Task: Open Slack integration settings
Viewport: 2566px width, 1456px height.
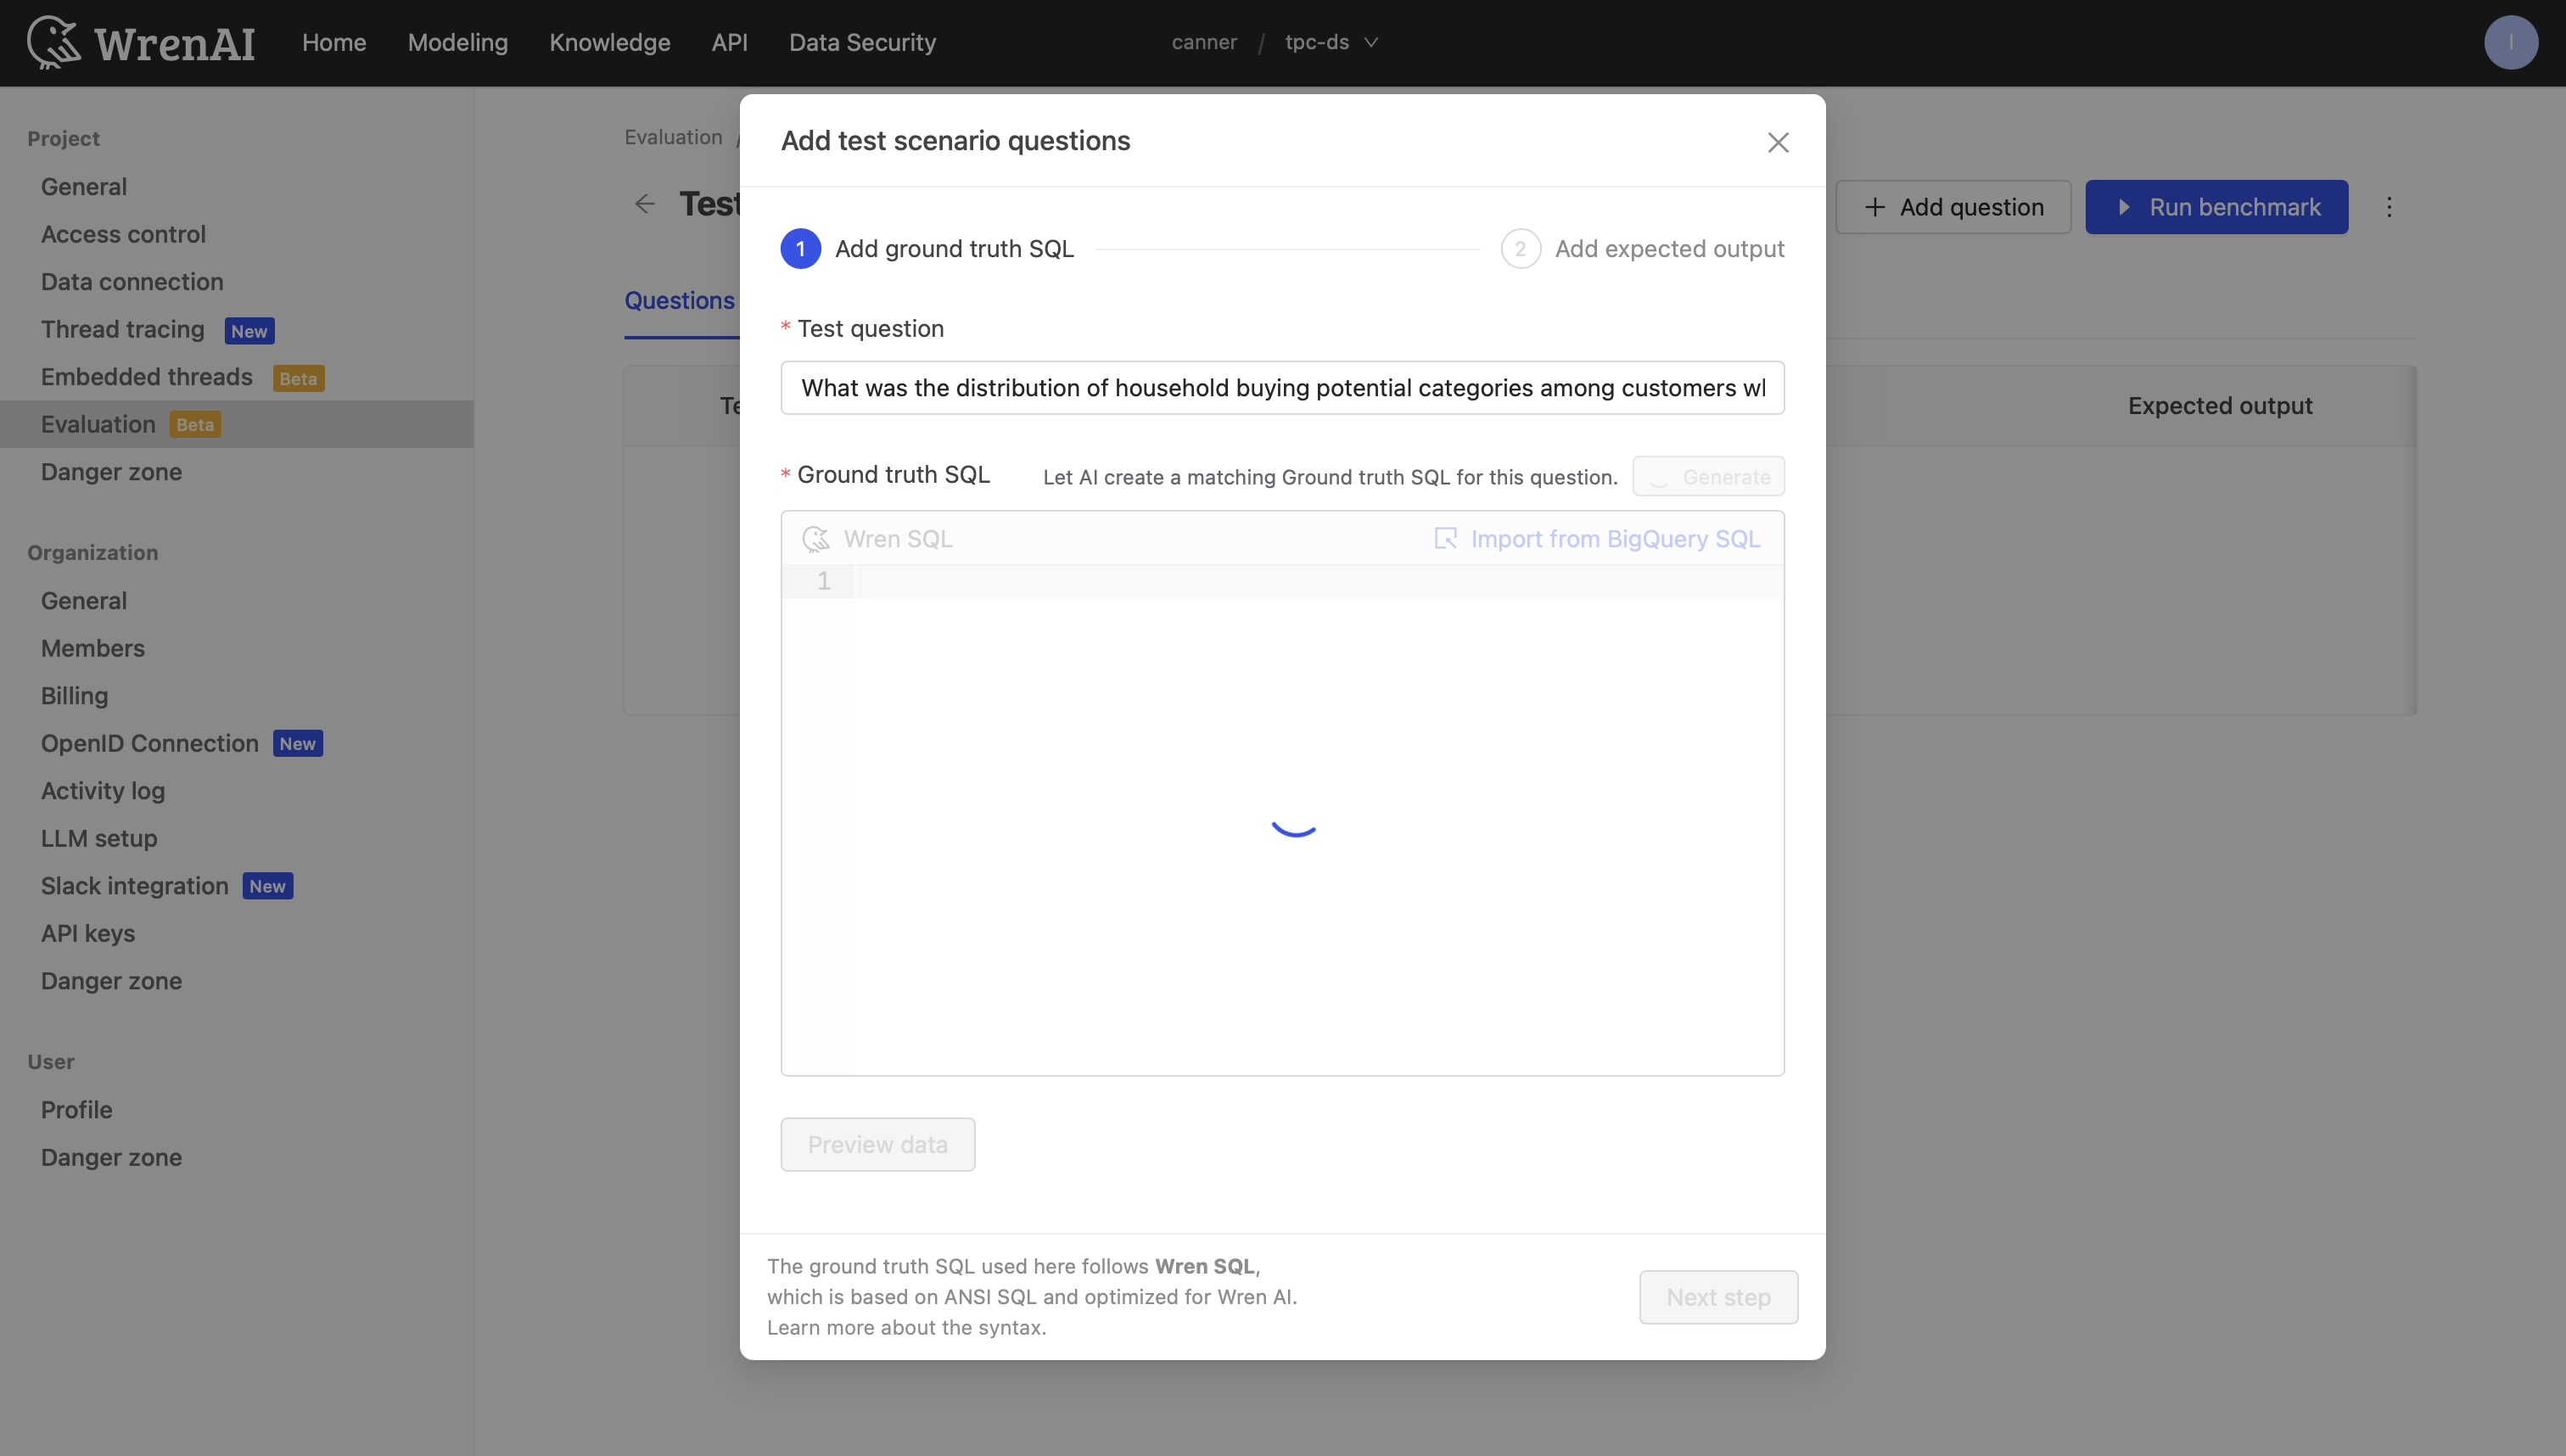Action: [133, 886]
